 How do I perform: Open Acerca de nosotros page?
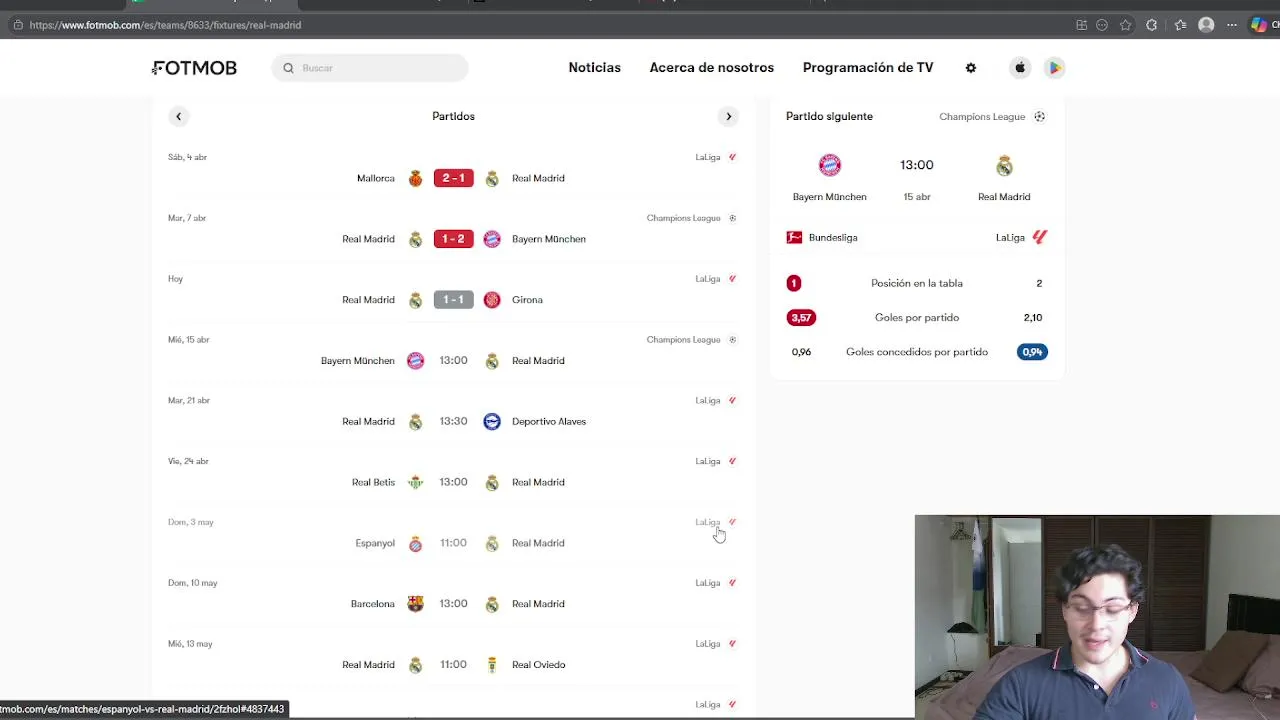click(x=711, y=67)
